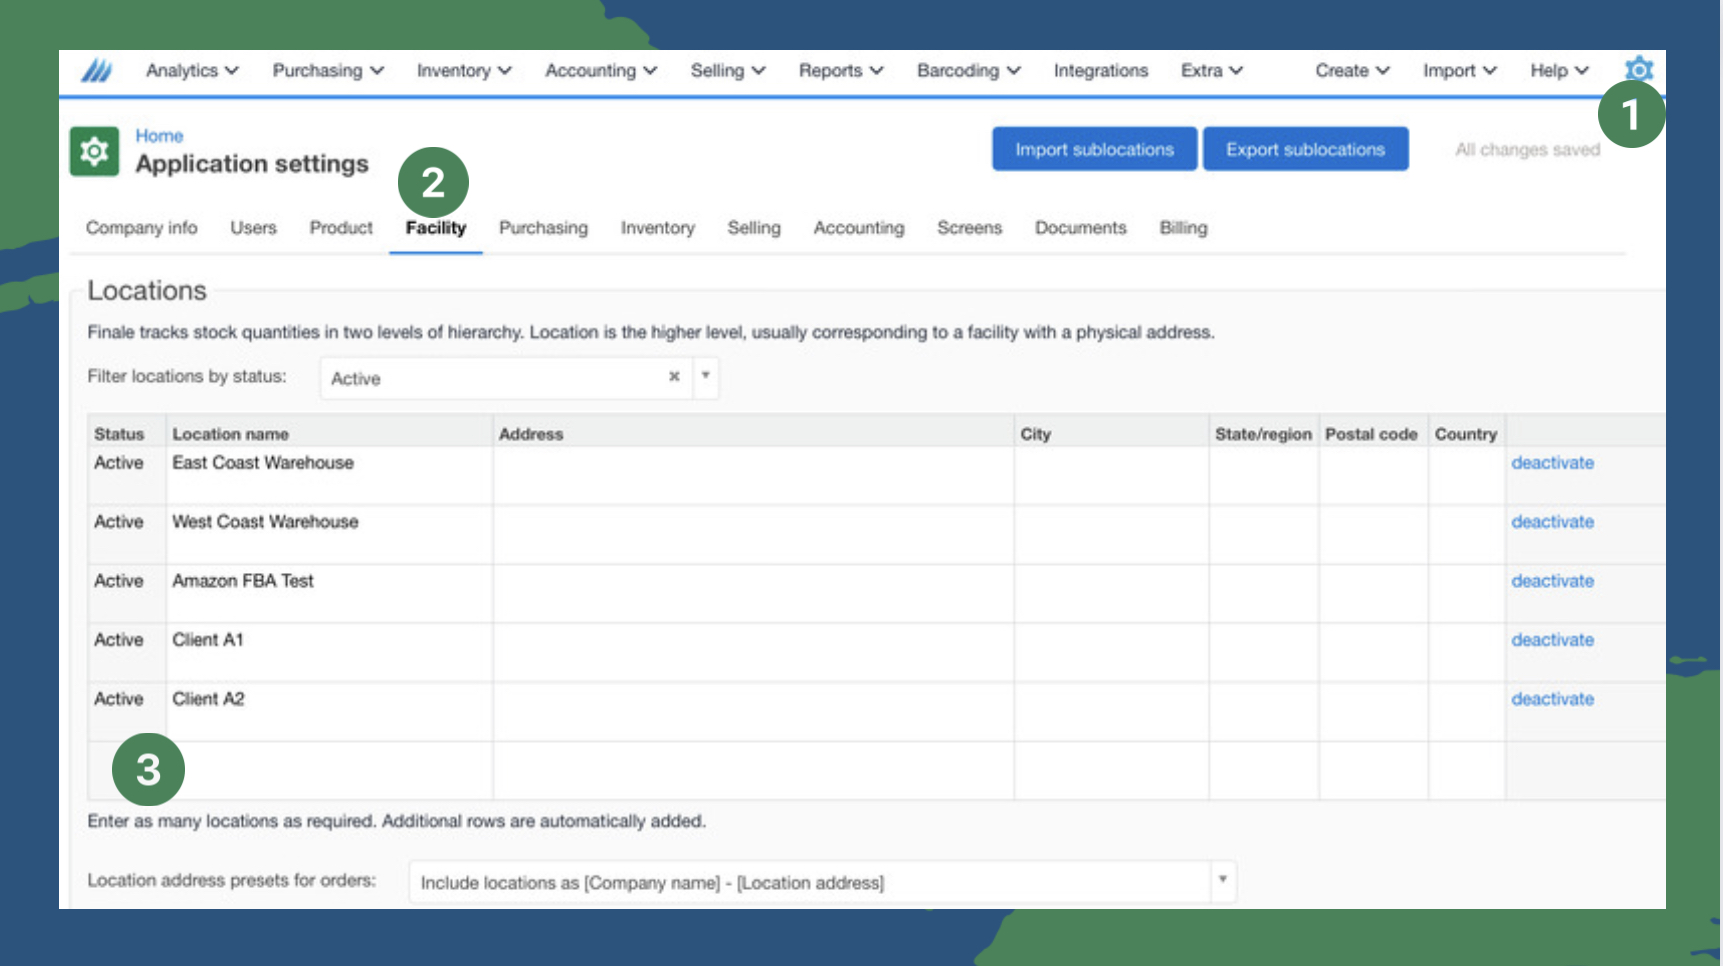Open the settings gear icon in top bar

point(1638,69)
